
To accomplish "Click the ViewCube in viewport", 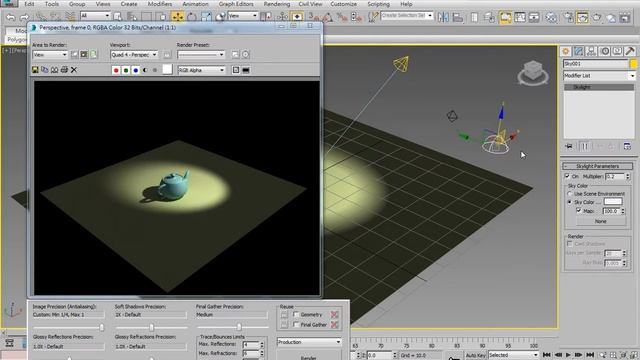I will (x=533, y=73).
